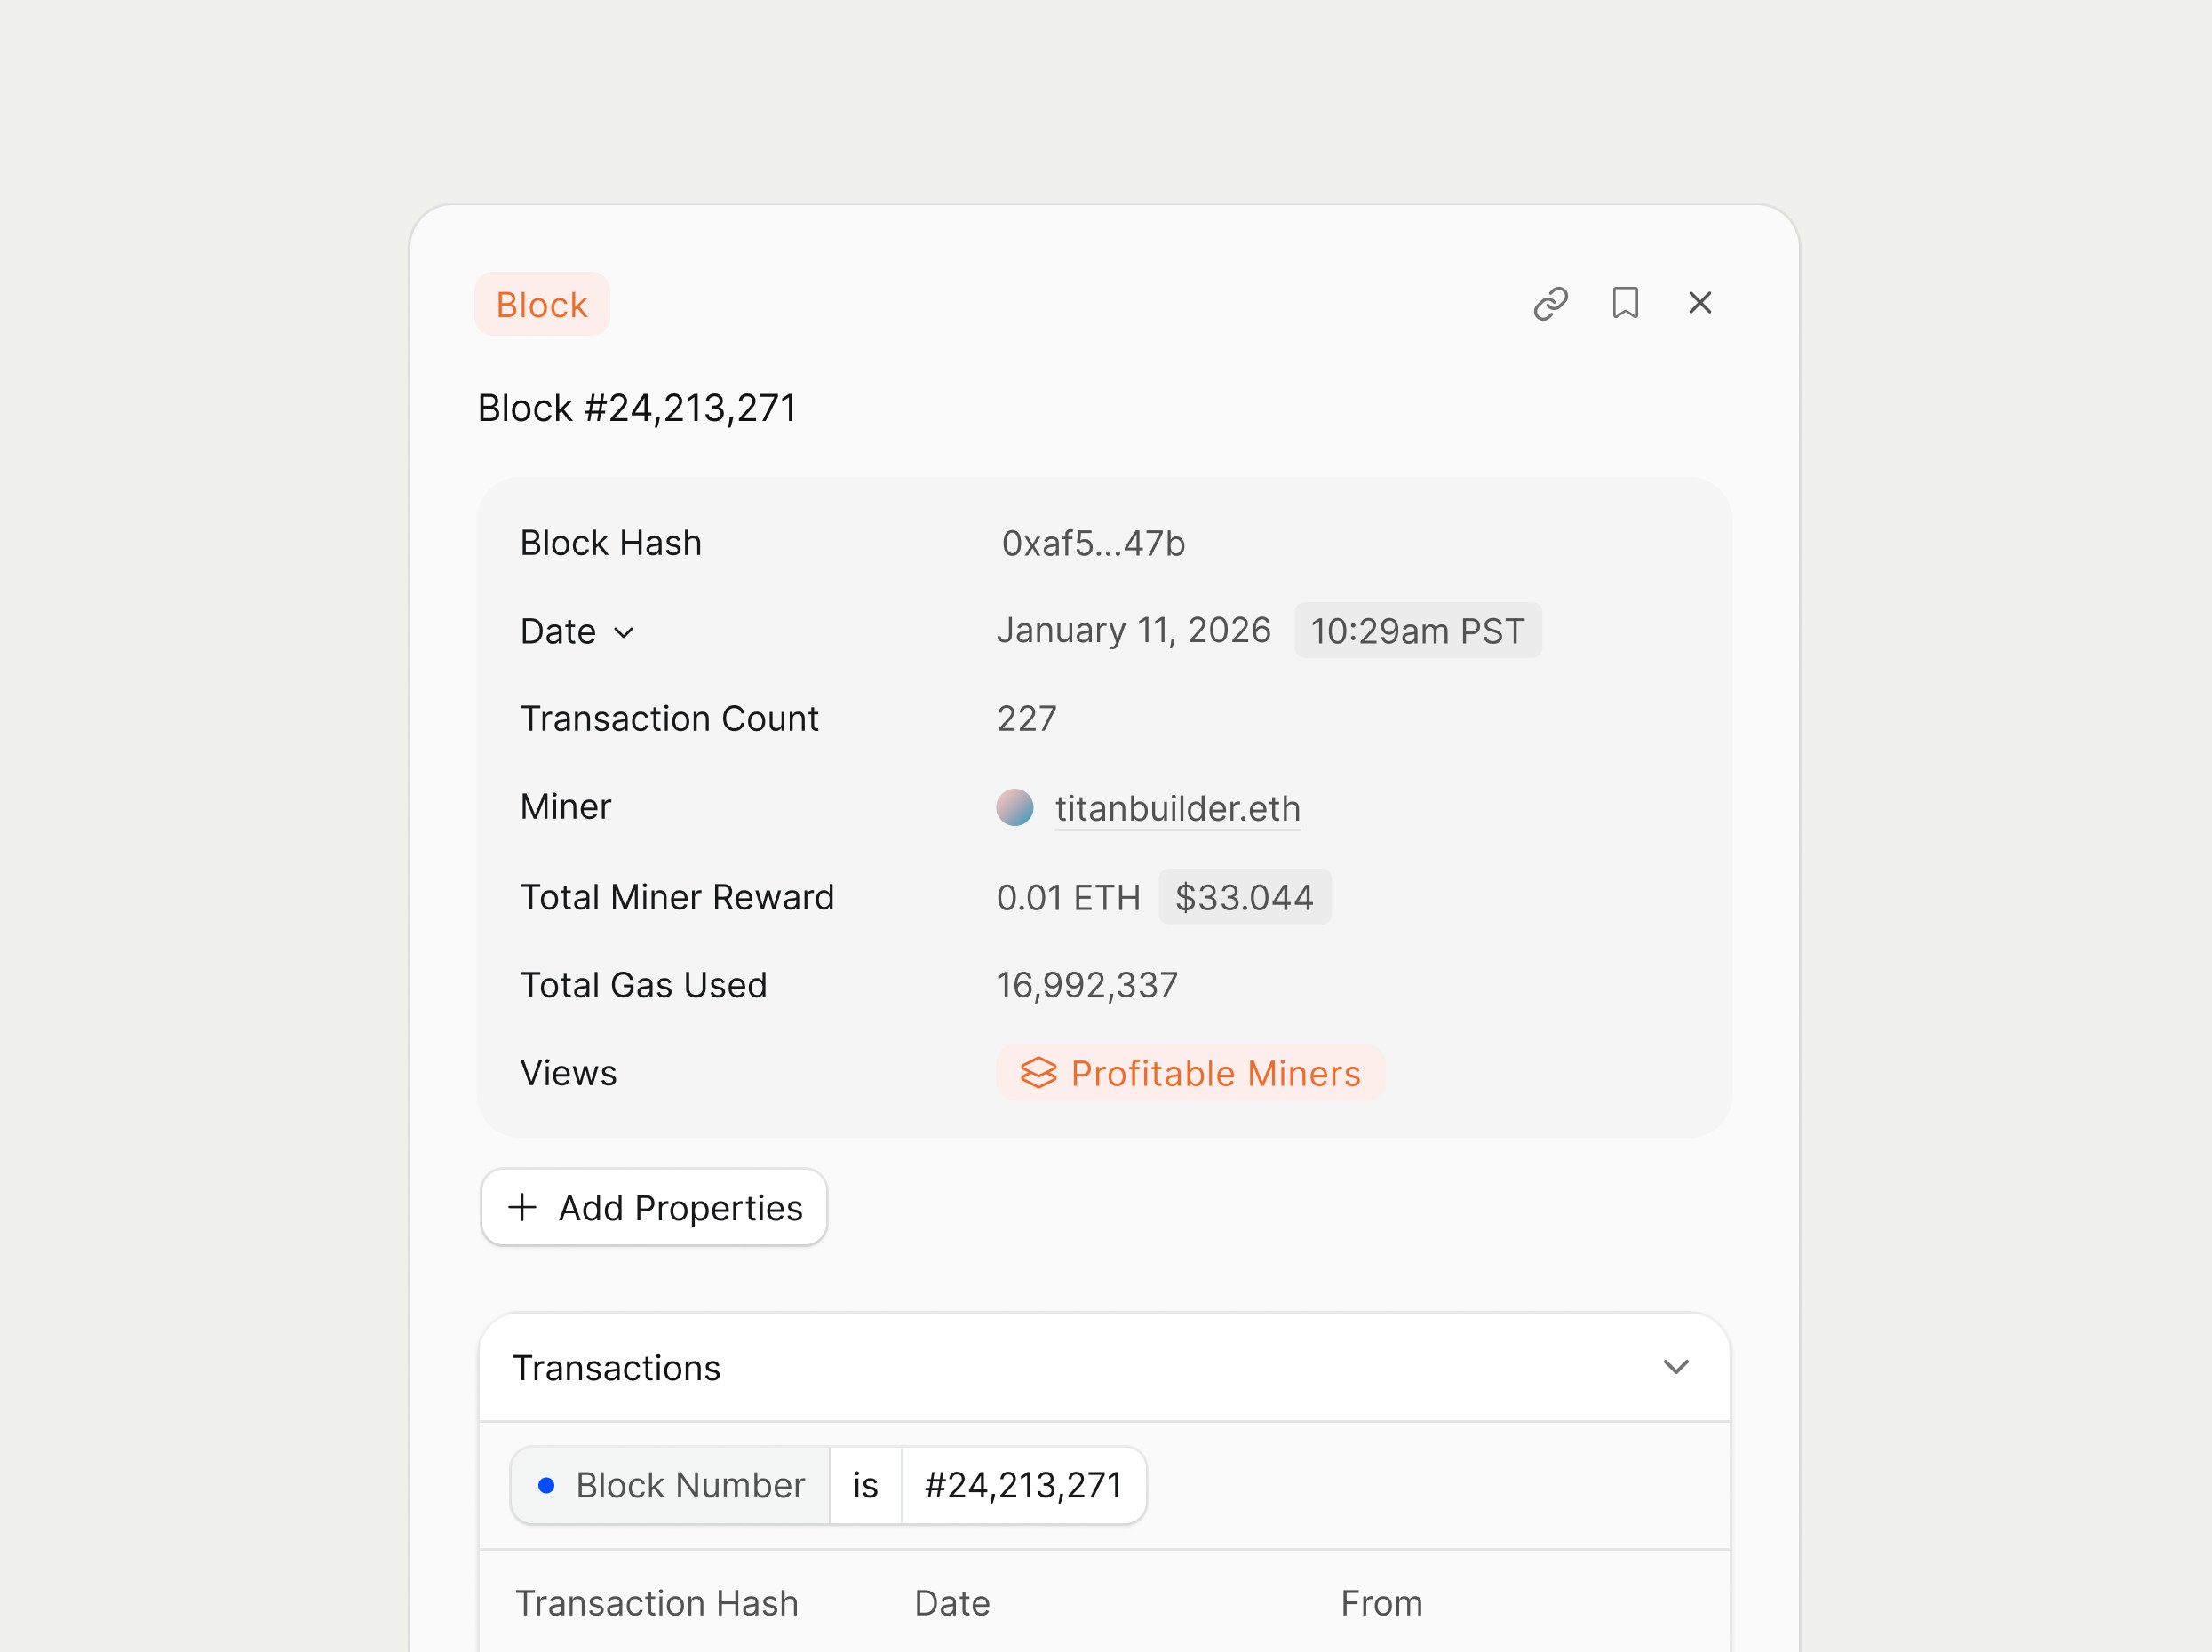The image size is (2212, 1652).
Task: Click the plus icon in Add Properties
Action: click(522, 1207)
